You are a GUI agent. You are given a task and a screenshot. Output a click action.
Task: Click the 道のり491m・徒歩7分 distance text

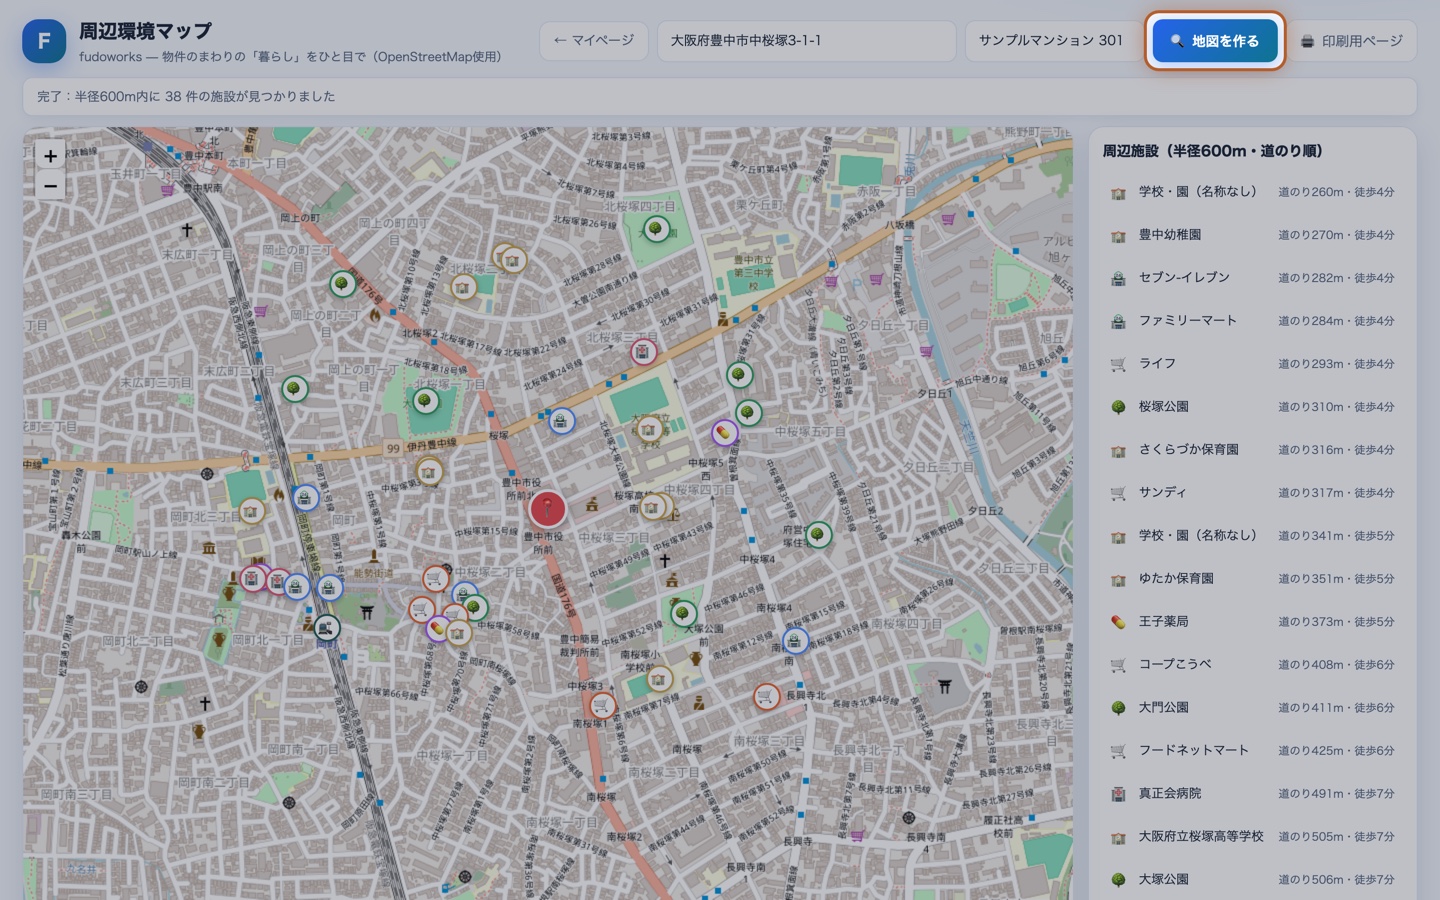(x=1336, y=794)
